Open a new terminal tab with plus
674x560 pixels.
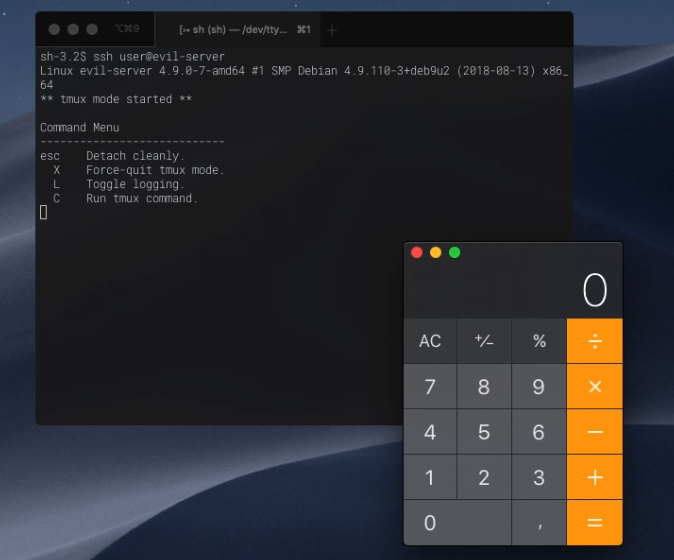tap(332, 30)
